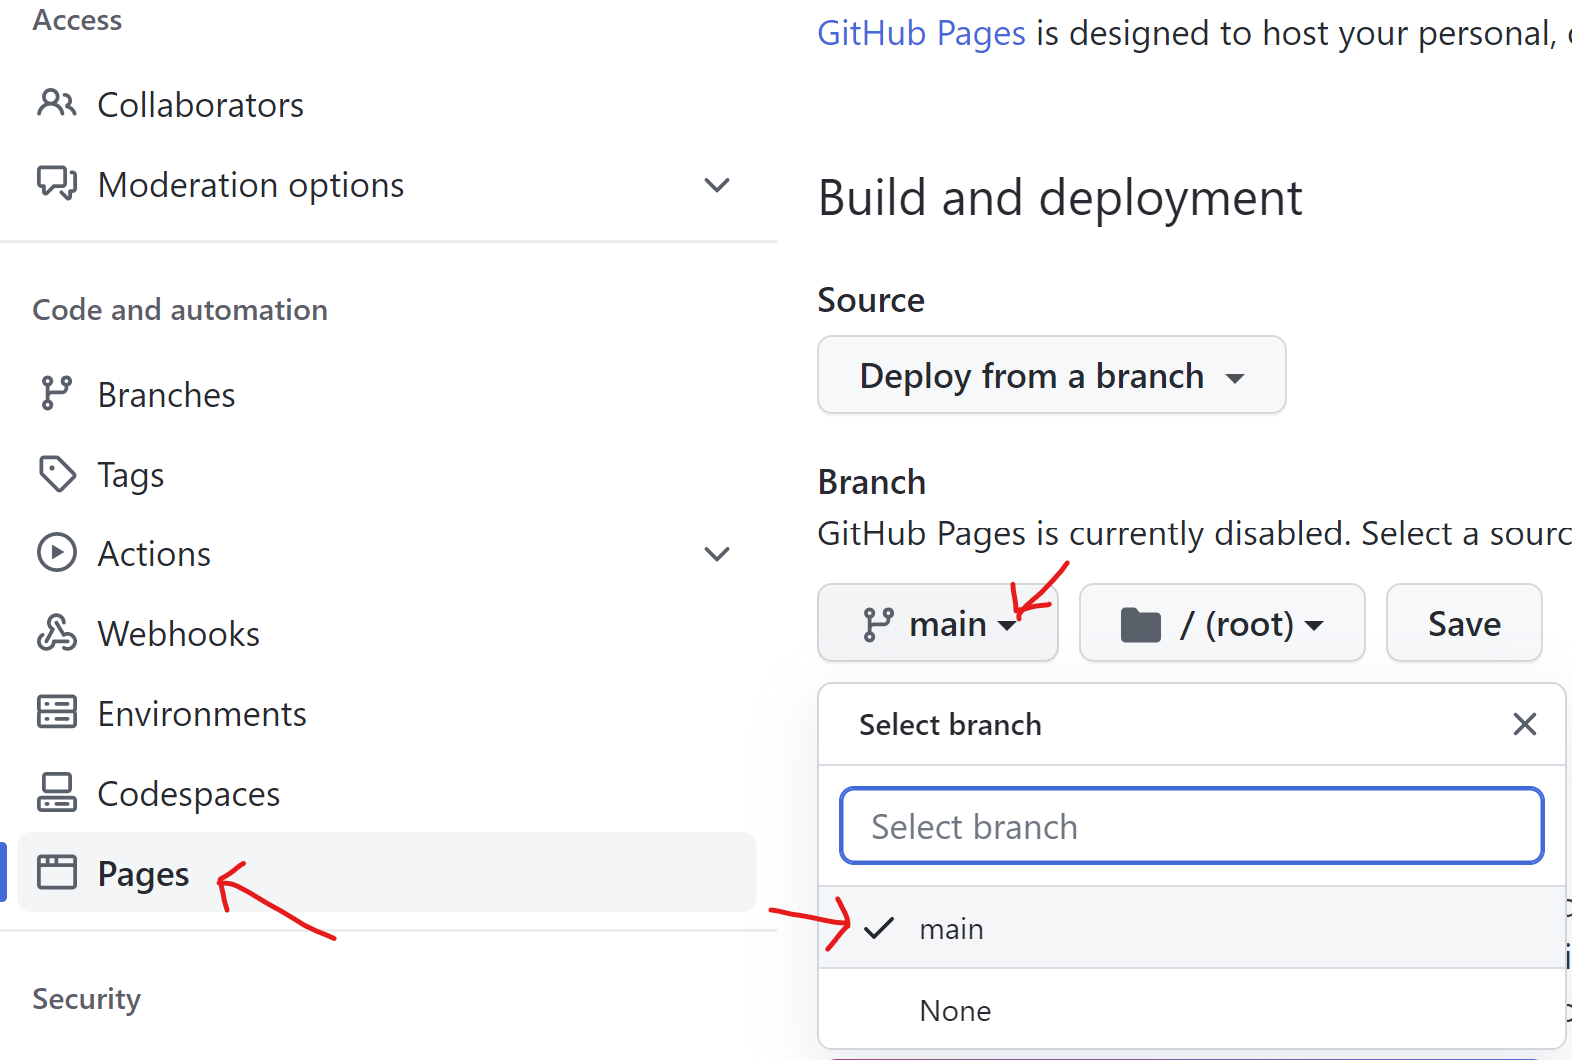Click the folder icon in root button
This screenshot has width=1572, height=1060.
pos(1140,625)
